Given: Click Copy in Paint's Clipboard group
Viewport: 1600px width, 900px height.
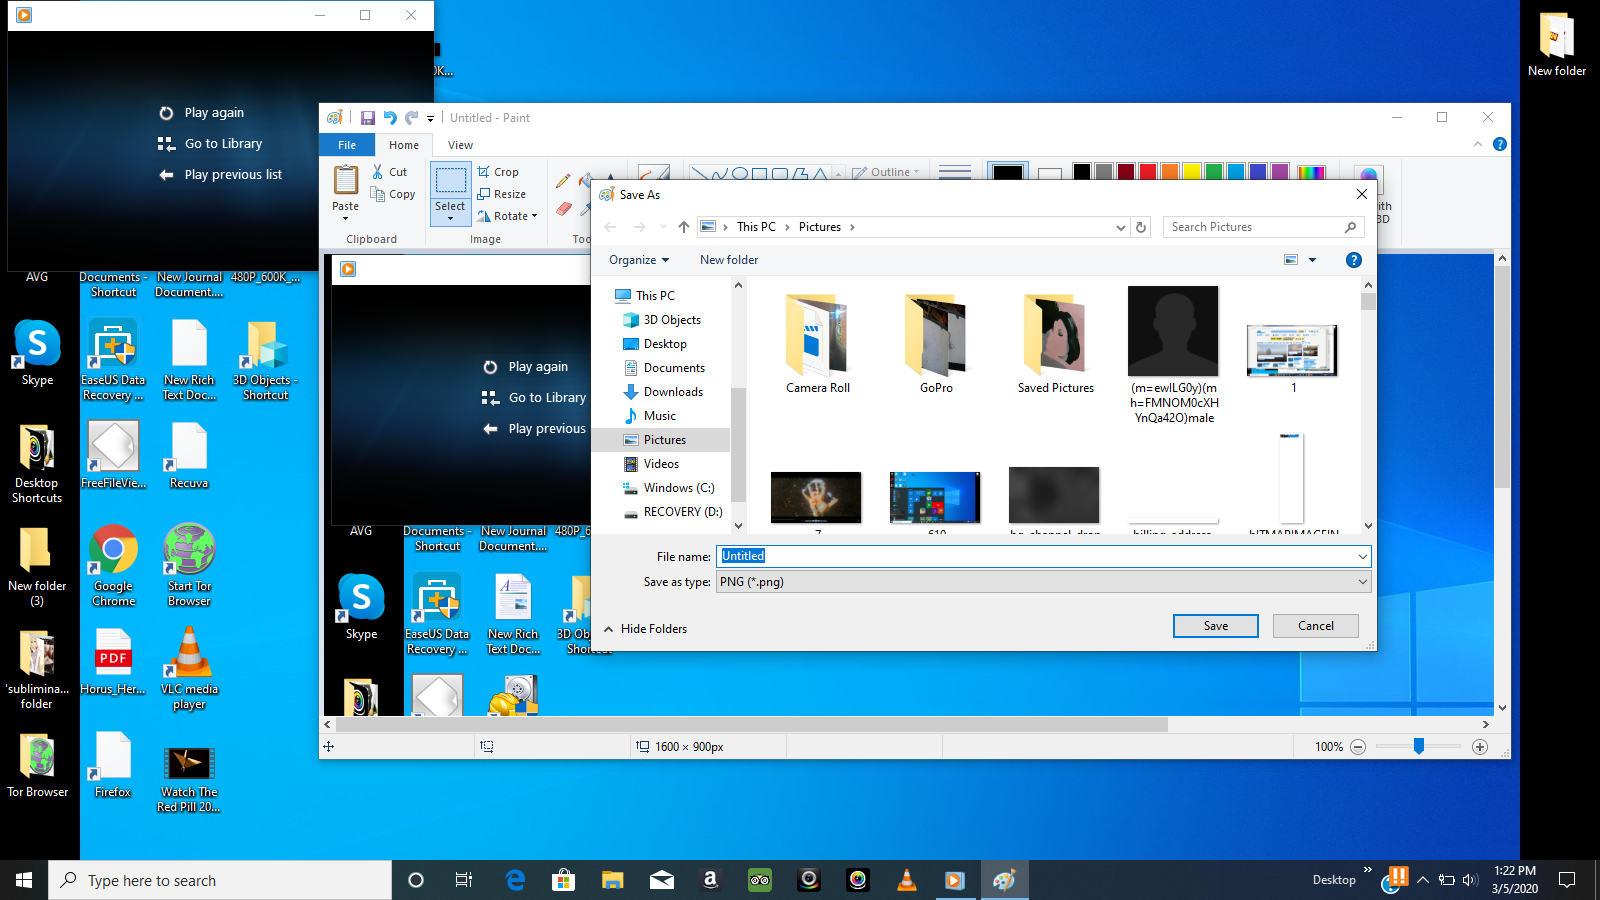Looking at the screenshot, I should (x=393, y=194).
